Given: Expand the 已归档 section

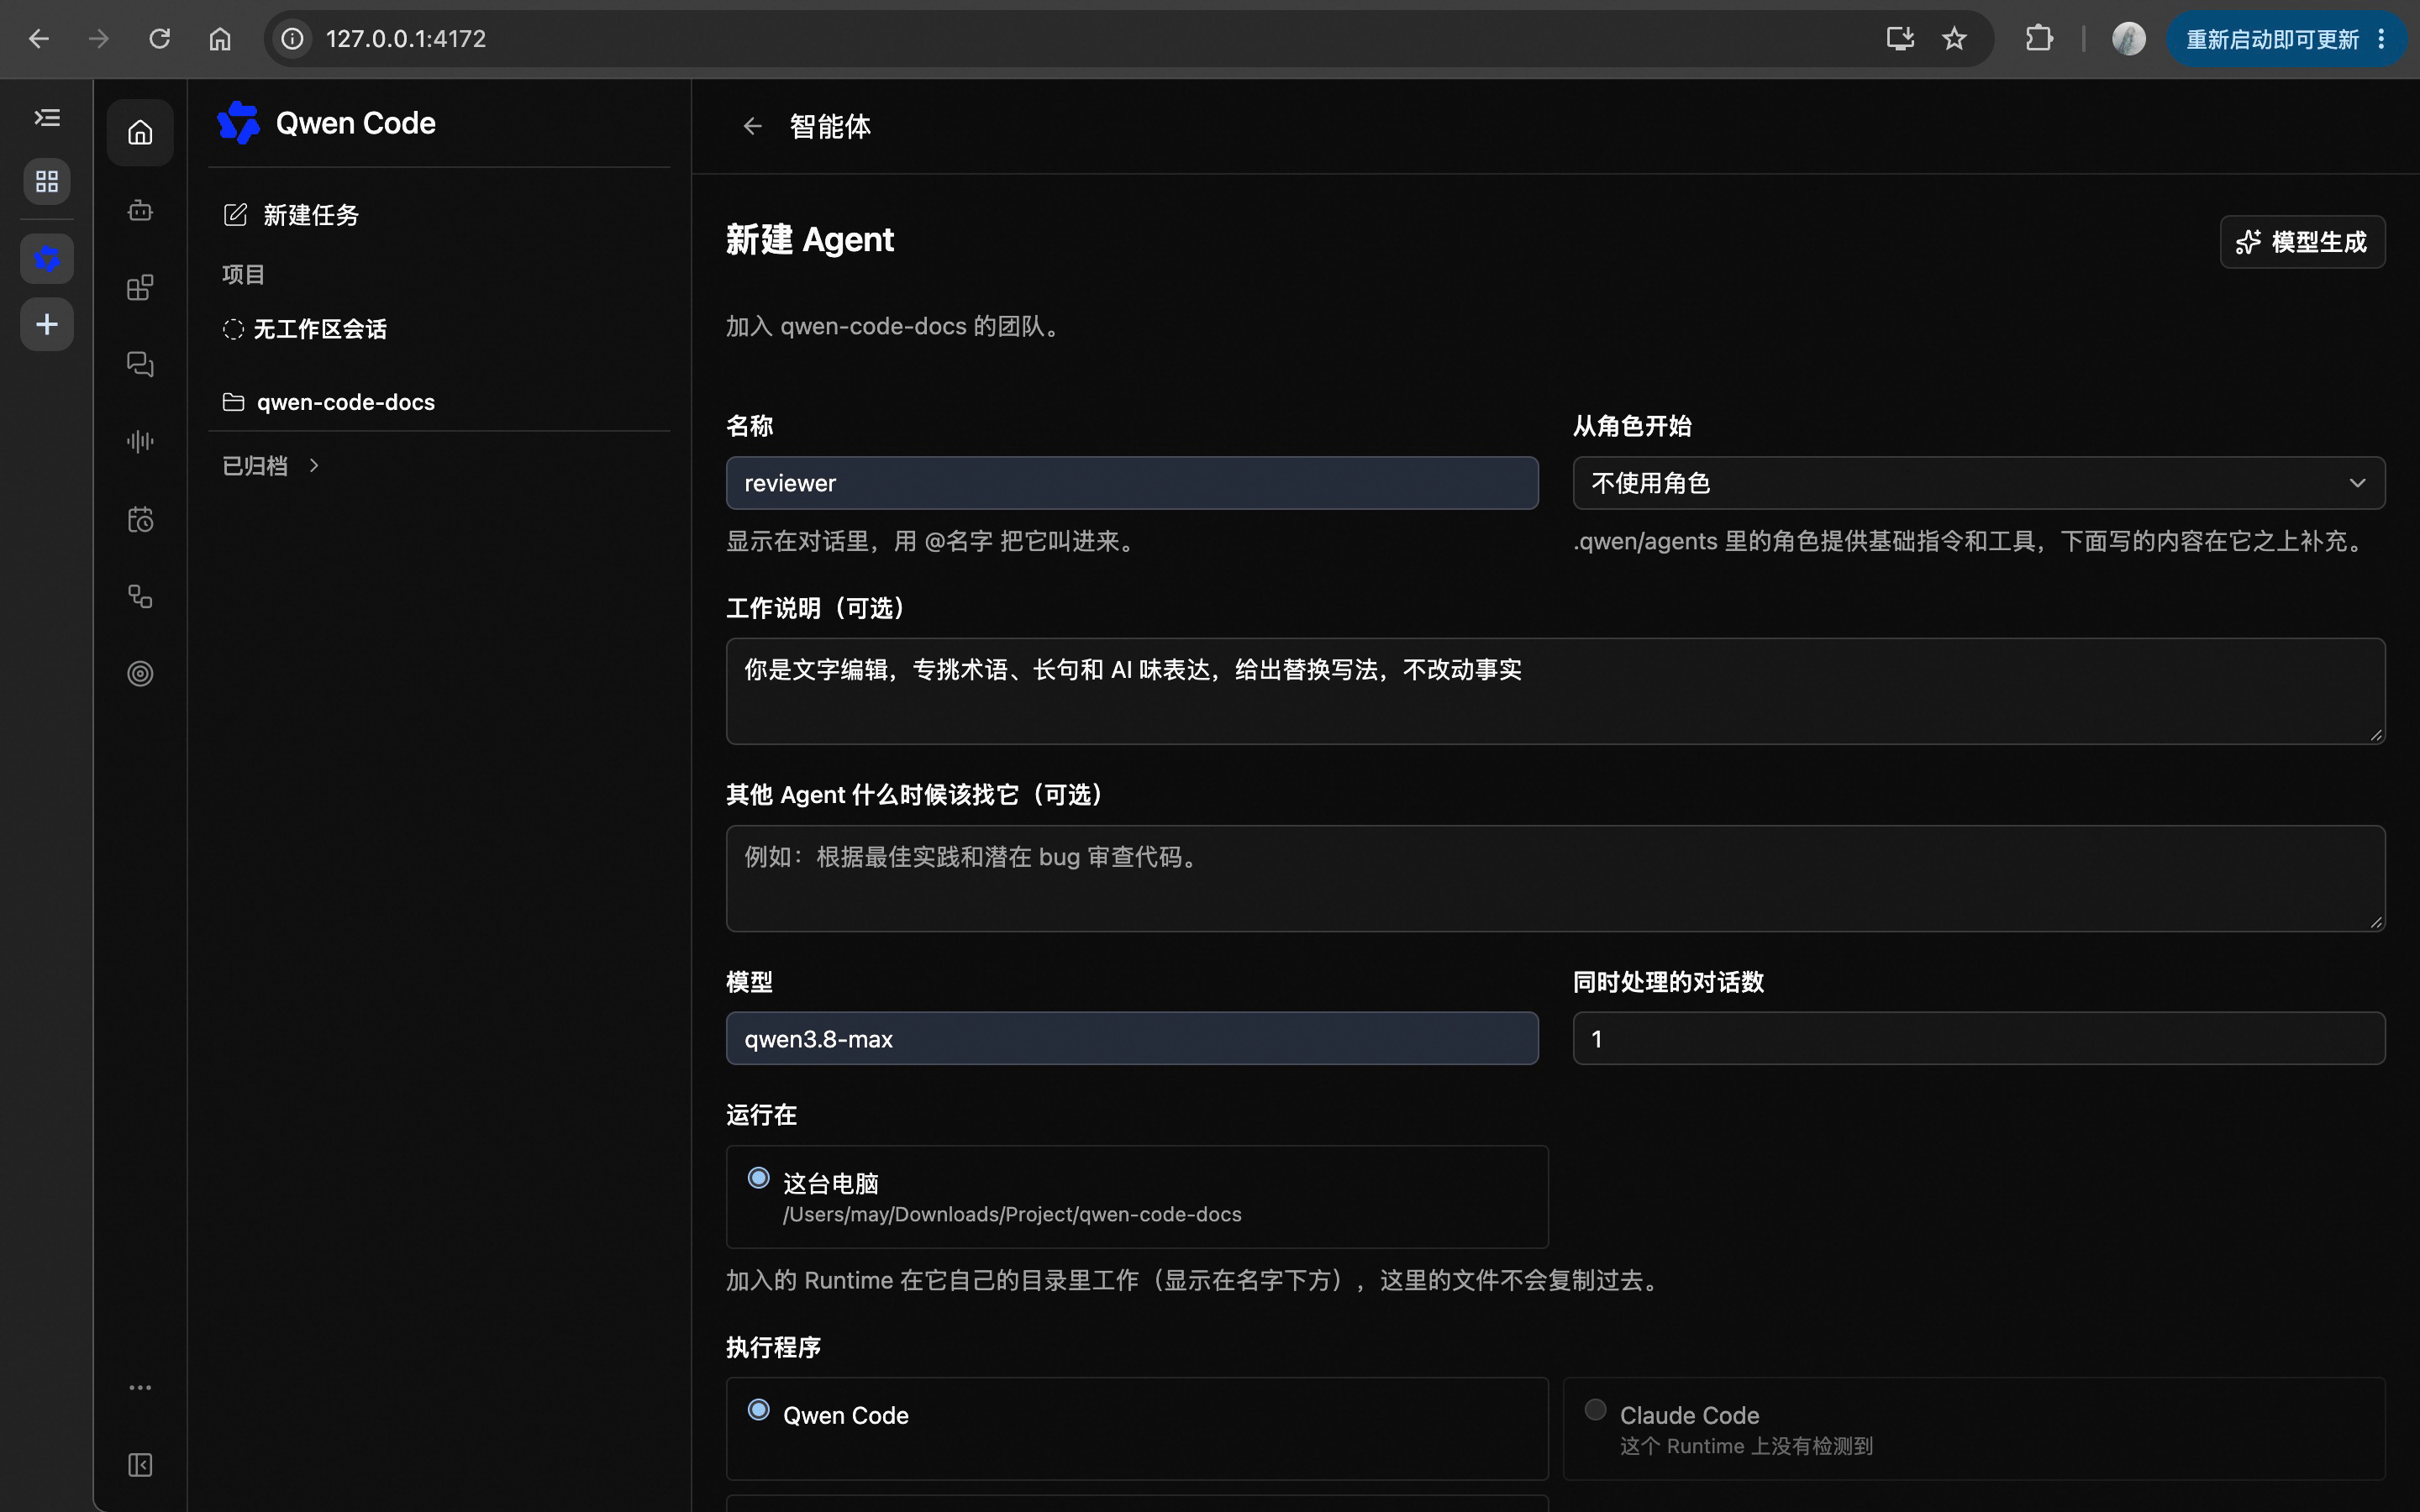Looking at the screenshot, I should pos(270,466).
